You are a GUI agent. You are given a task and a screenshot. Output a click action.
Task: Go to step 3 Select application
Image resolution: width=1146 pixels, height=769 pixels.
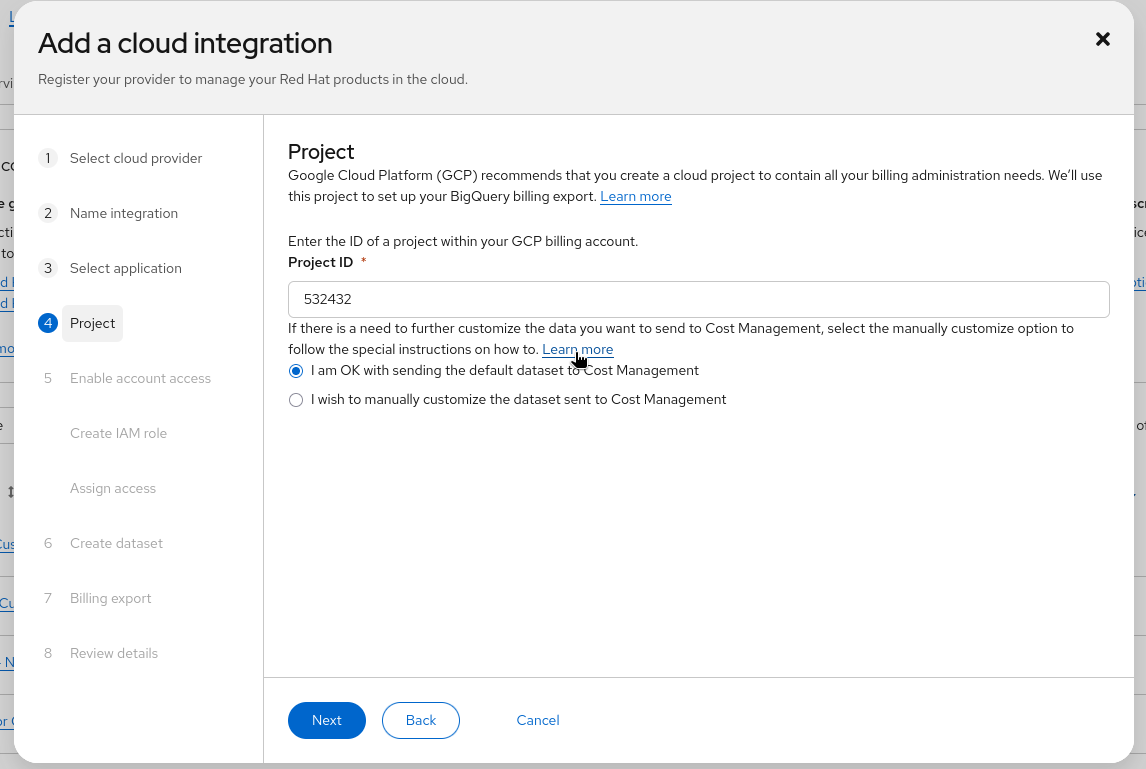[x=125, y=268]
